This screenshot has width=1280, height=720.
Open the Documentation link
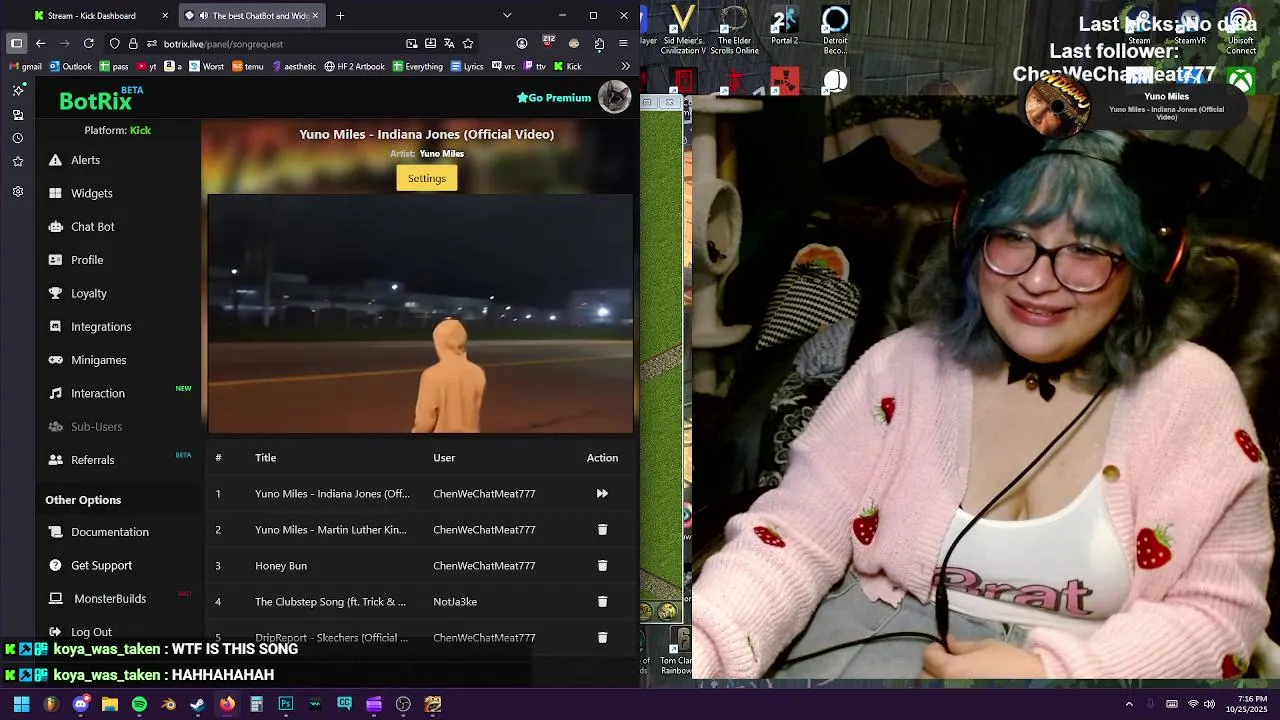[x=109, y=532]
